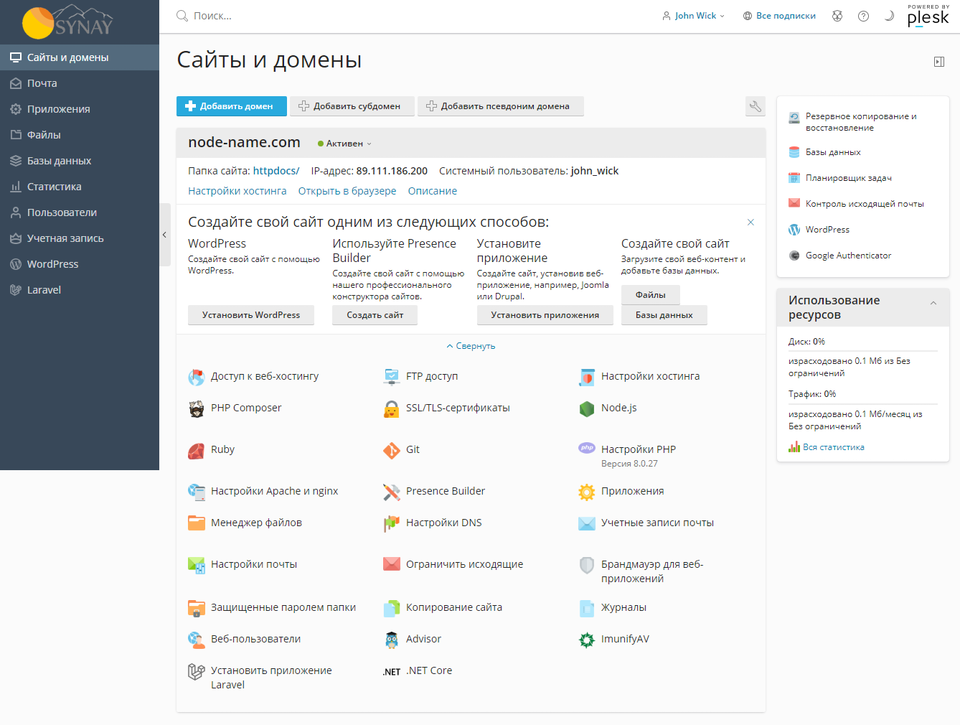Screen dimensions: 960x725
Task: Click the help question mark icon
Action: point(863,16)
